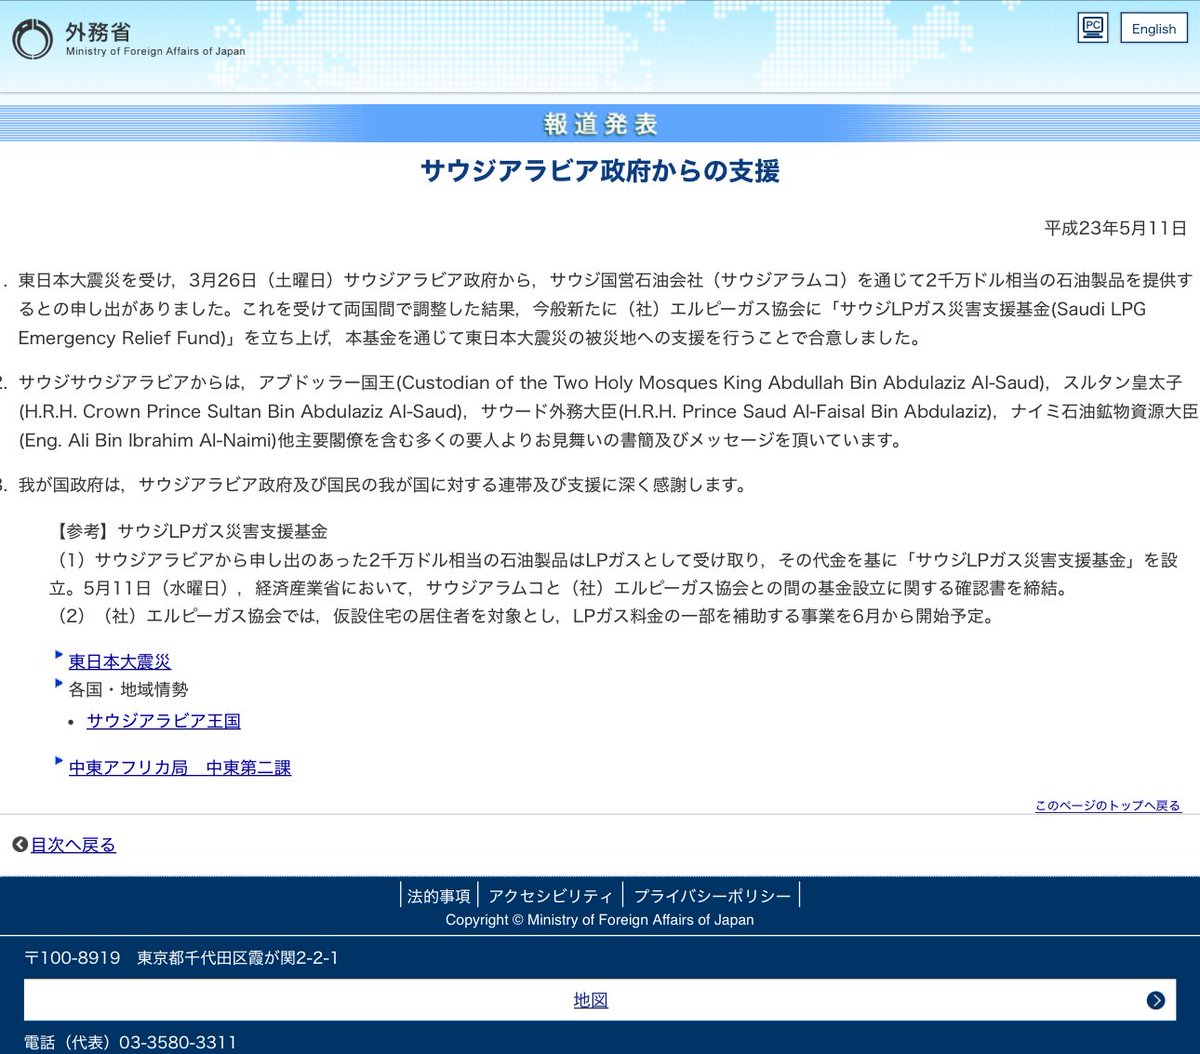The width and height of the screenshot is (1200, 1054).
Task: Click the paragraph starting 我が国政府は
Action: pyautogui.click(x=383, y=485)
